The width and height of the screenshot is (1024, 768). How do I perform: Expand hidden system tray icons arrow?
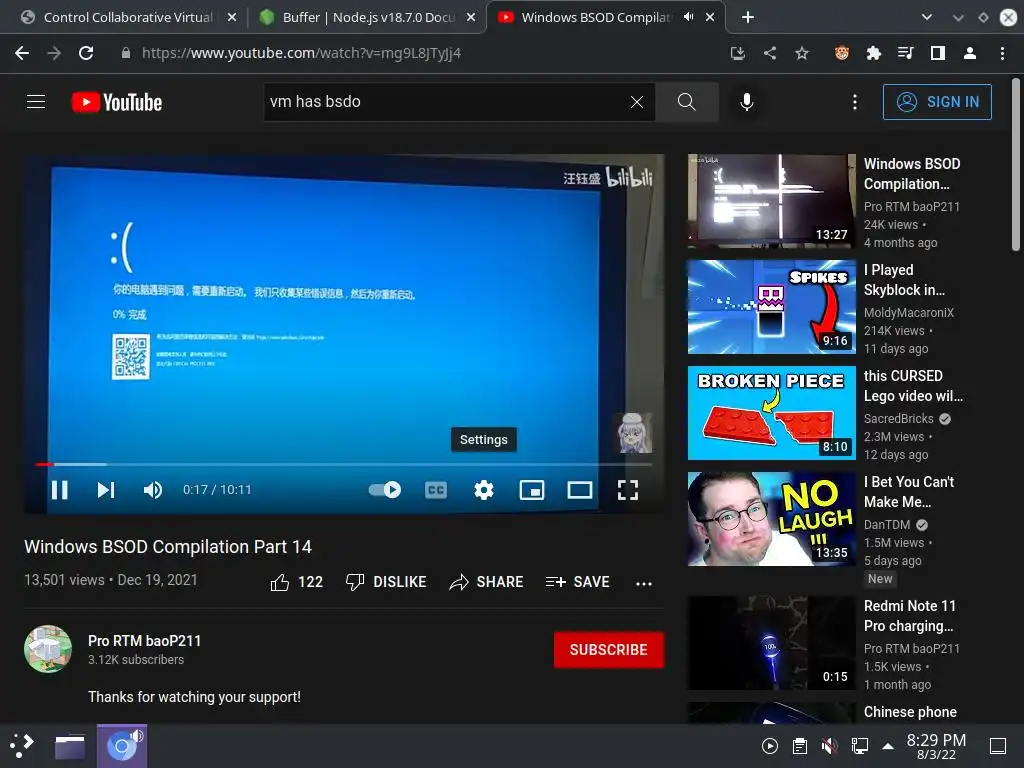(x=888, y=746)
